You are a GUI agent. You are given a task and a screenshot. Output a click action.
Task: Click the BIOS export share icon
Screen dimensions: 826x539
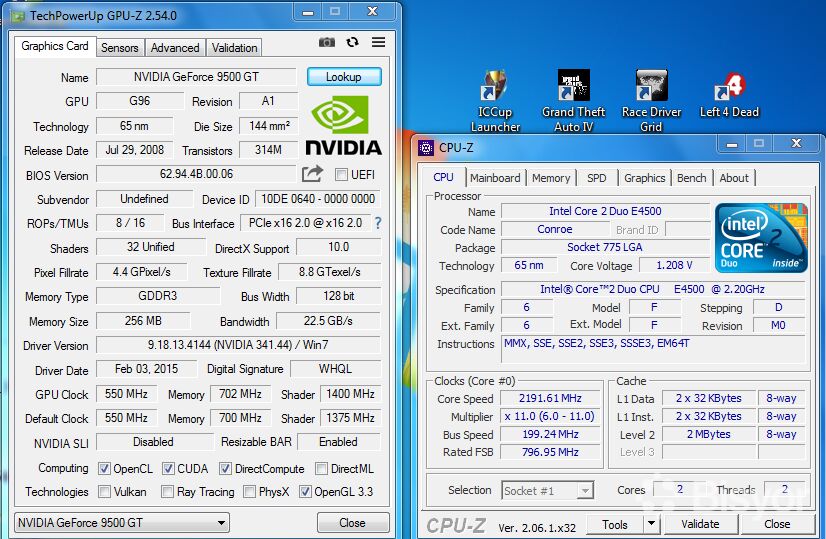coord(312,173)
